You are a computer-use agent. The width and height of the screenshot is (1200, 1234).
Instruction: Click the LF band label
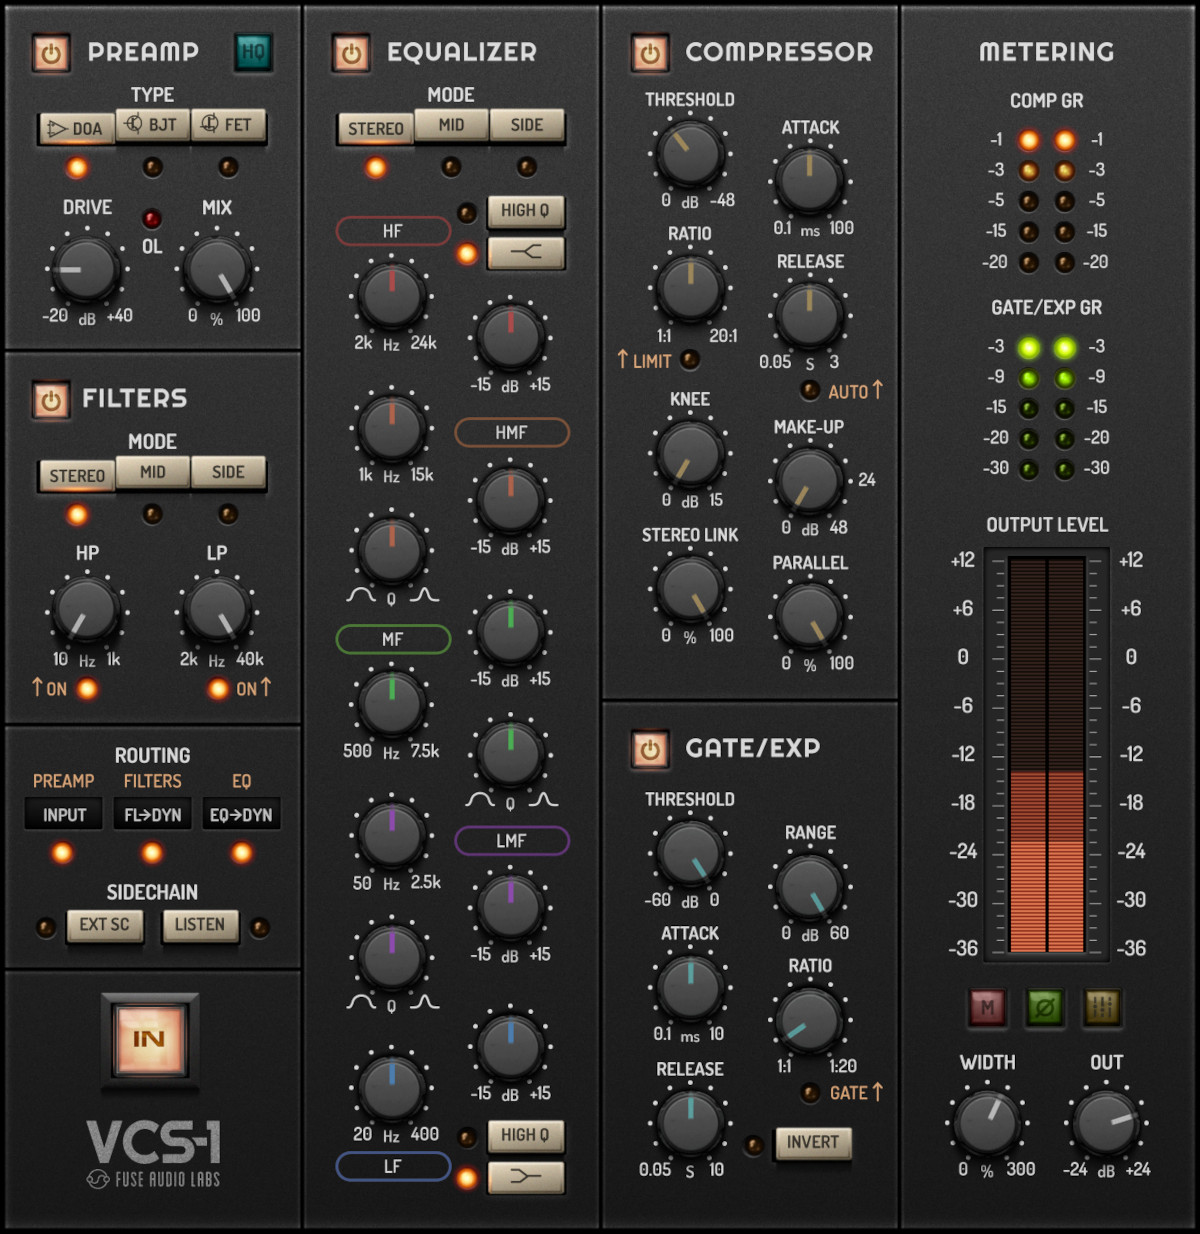point(393,1166)
